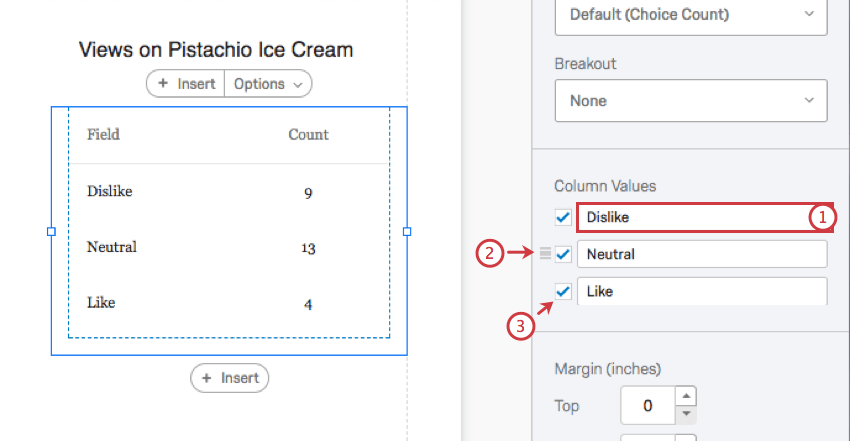Click the plus Insert button above table
Viewport: 850px width, 441px height.
tap(187, 84)
